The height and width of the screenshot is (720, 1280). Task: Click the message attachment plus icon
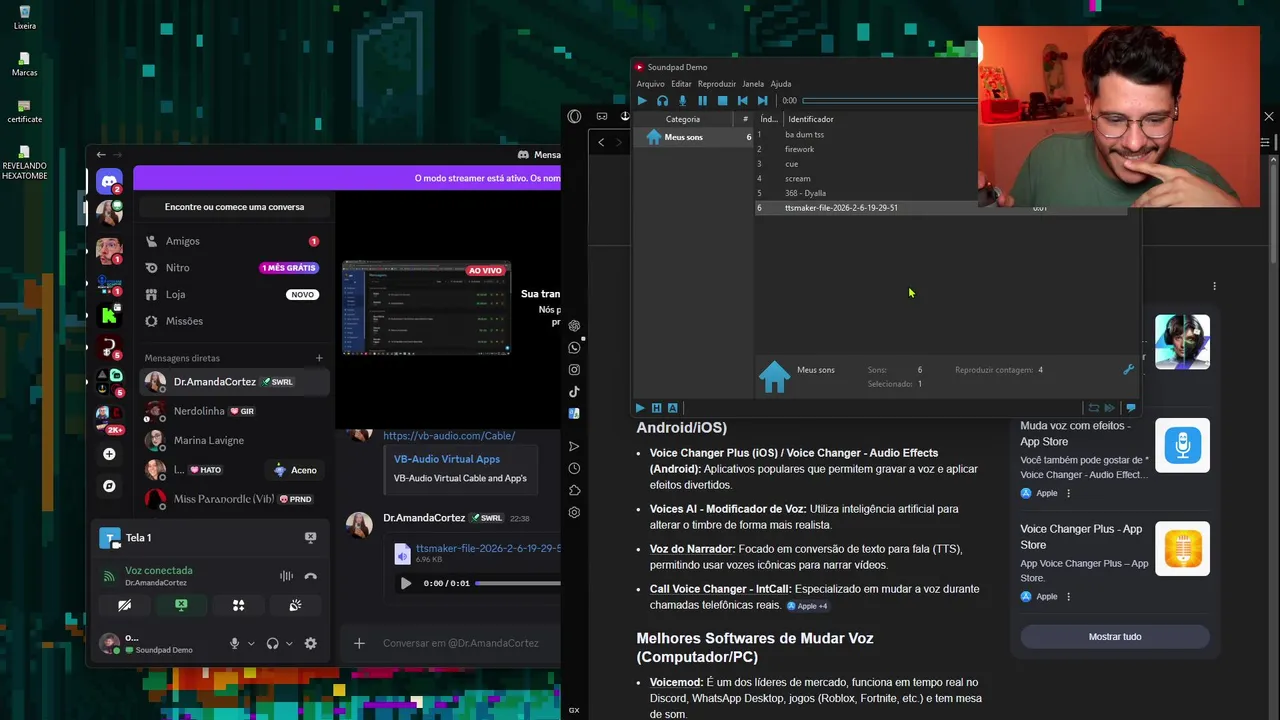[359, 643]
